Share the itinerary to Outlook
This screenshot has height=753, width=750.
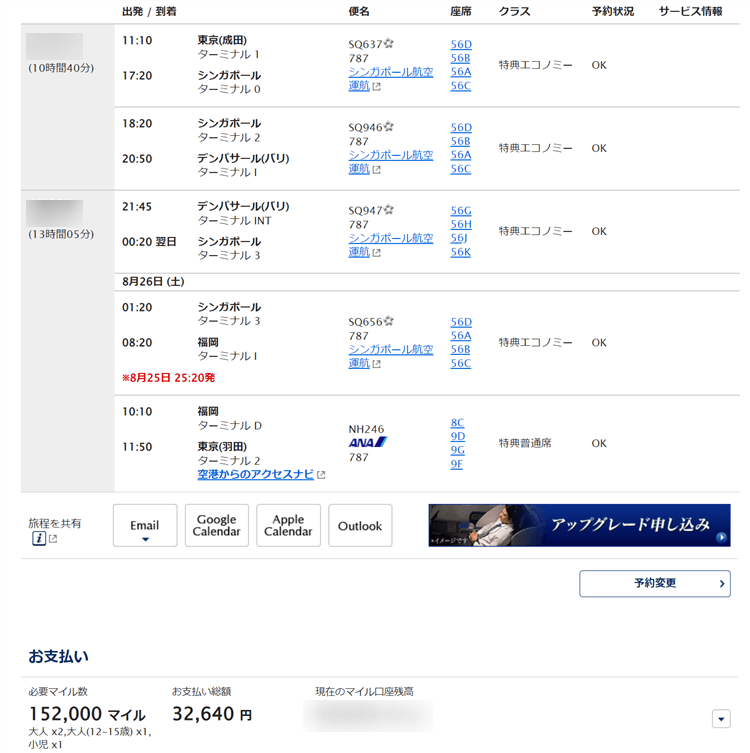(360, 526)
